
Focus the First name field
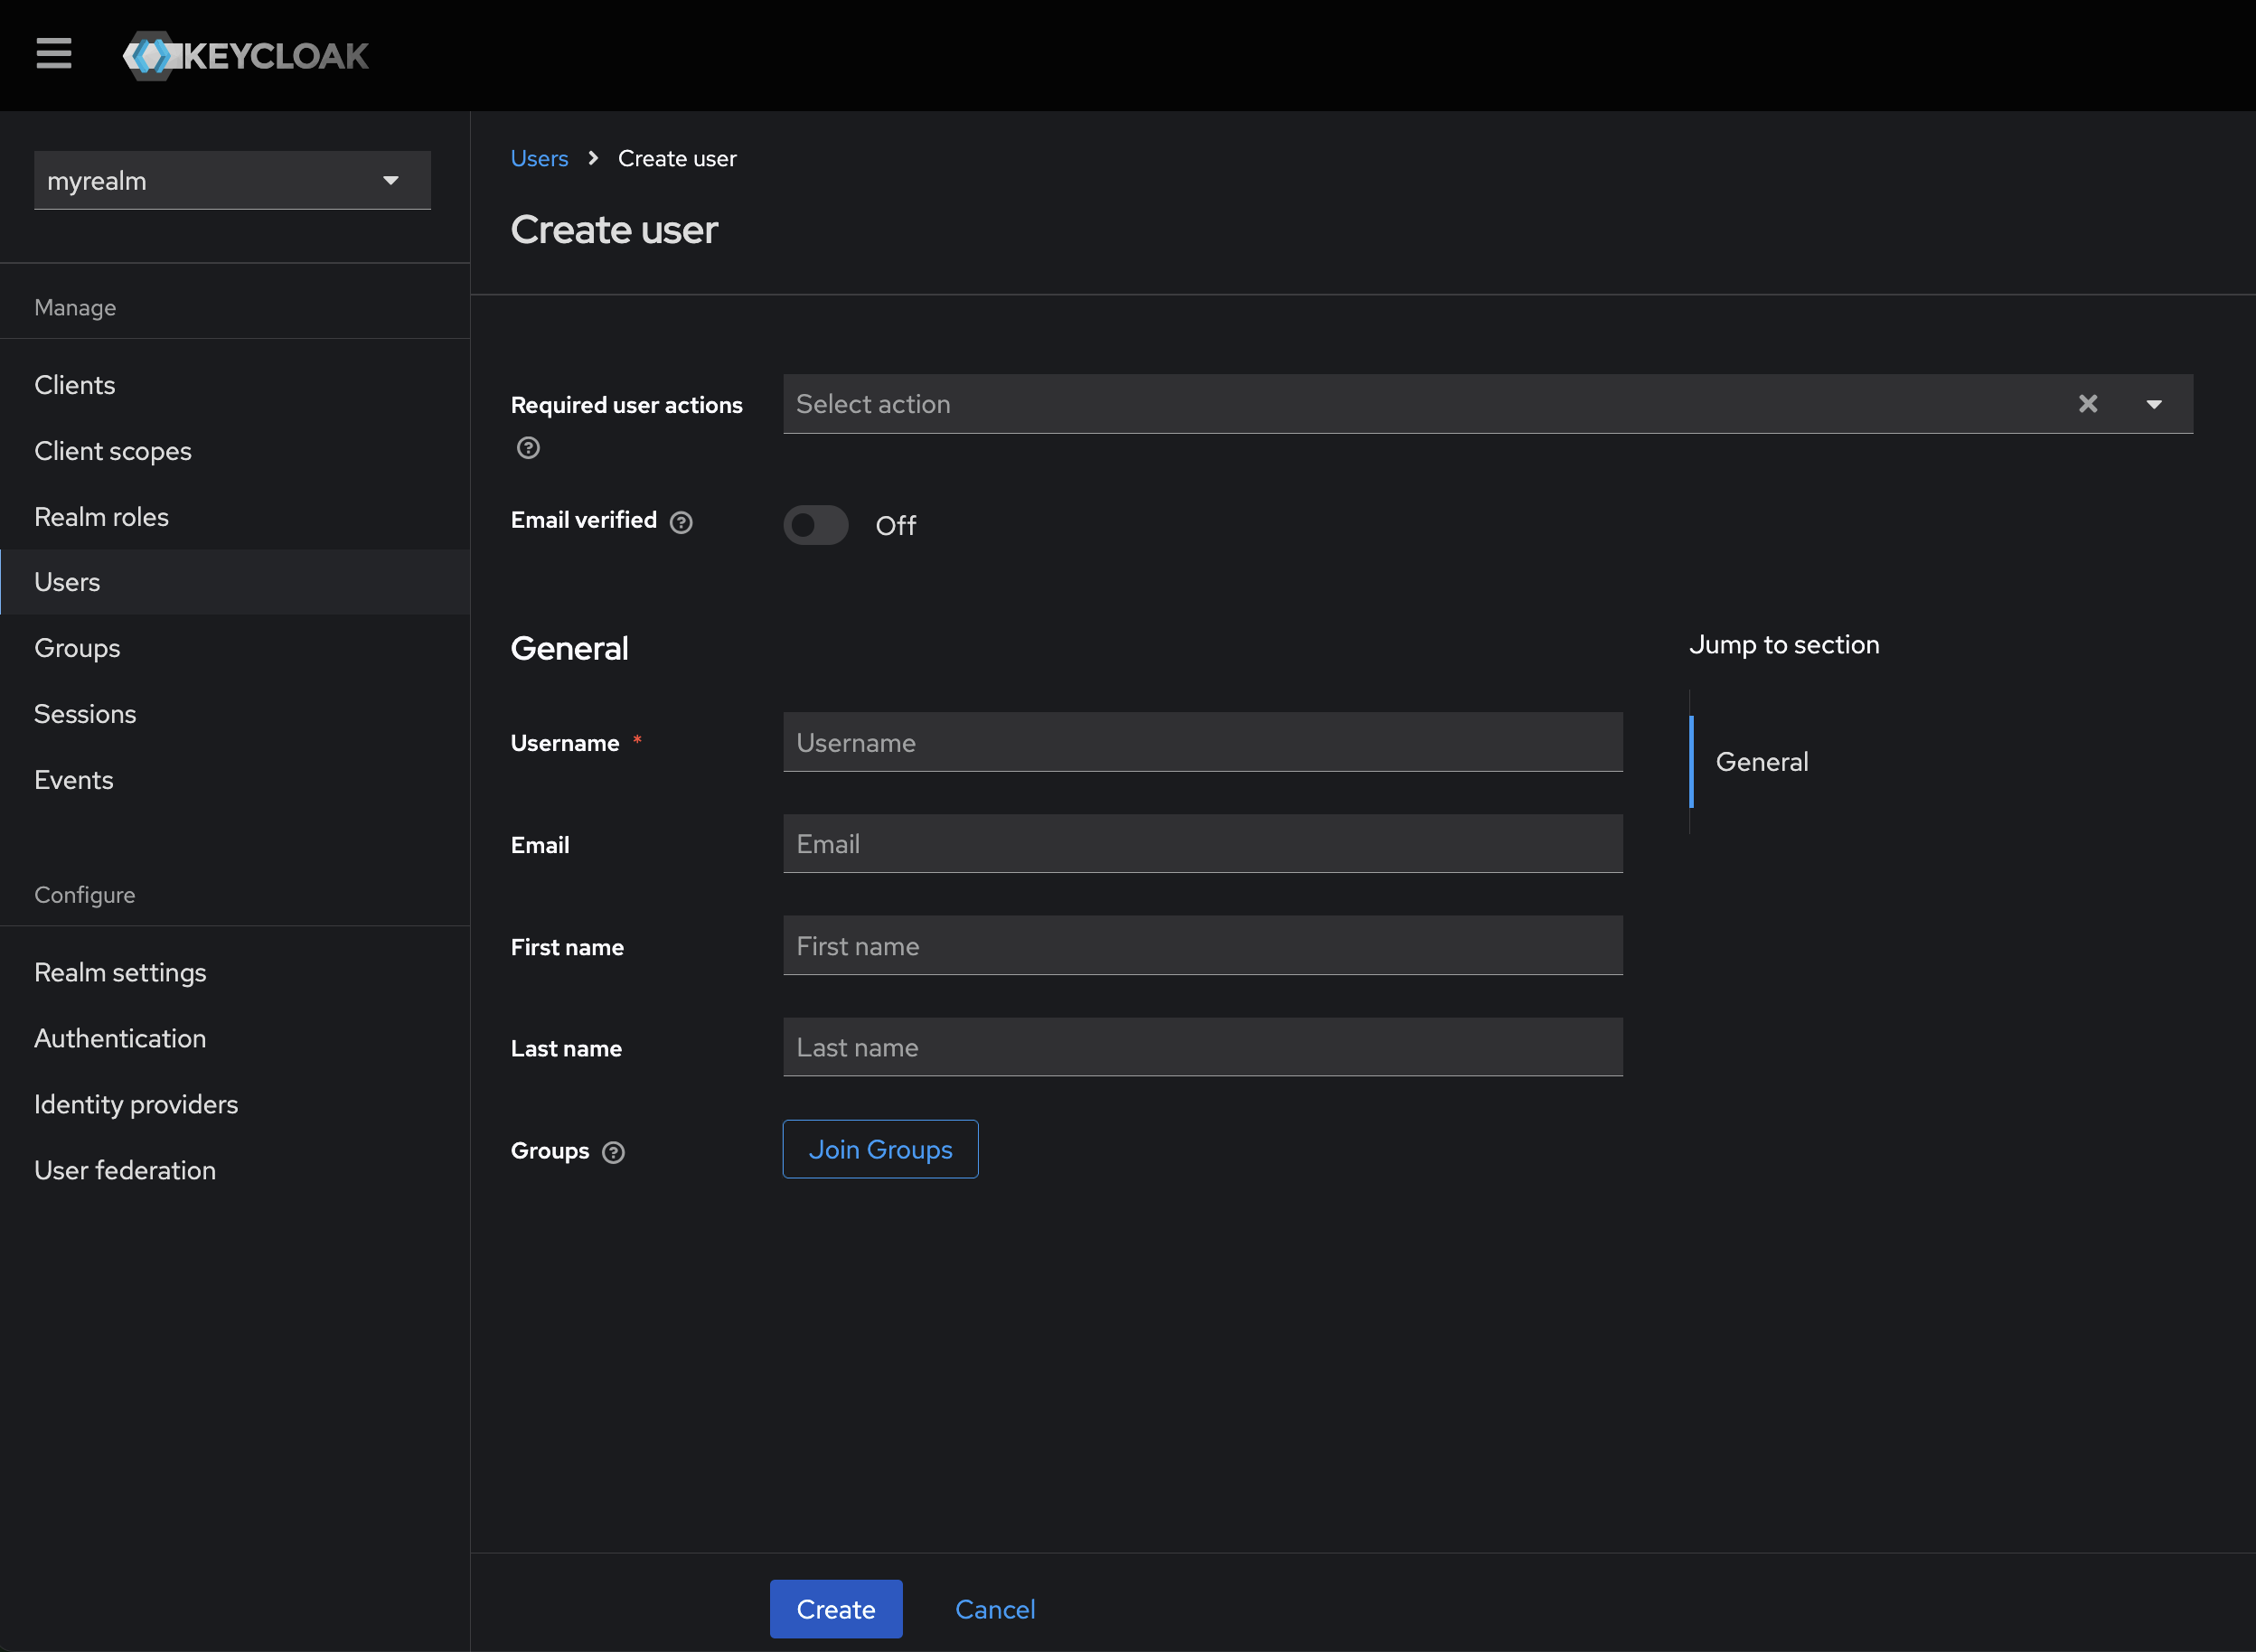click(1203, 946)
